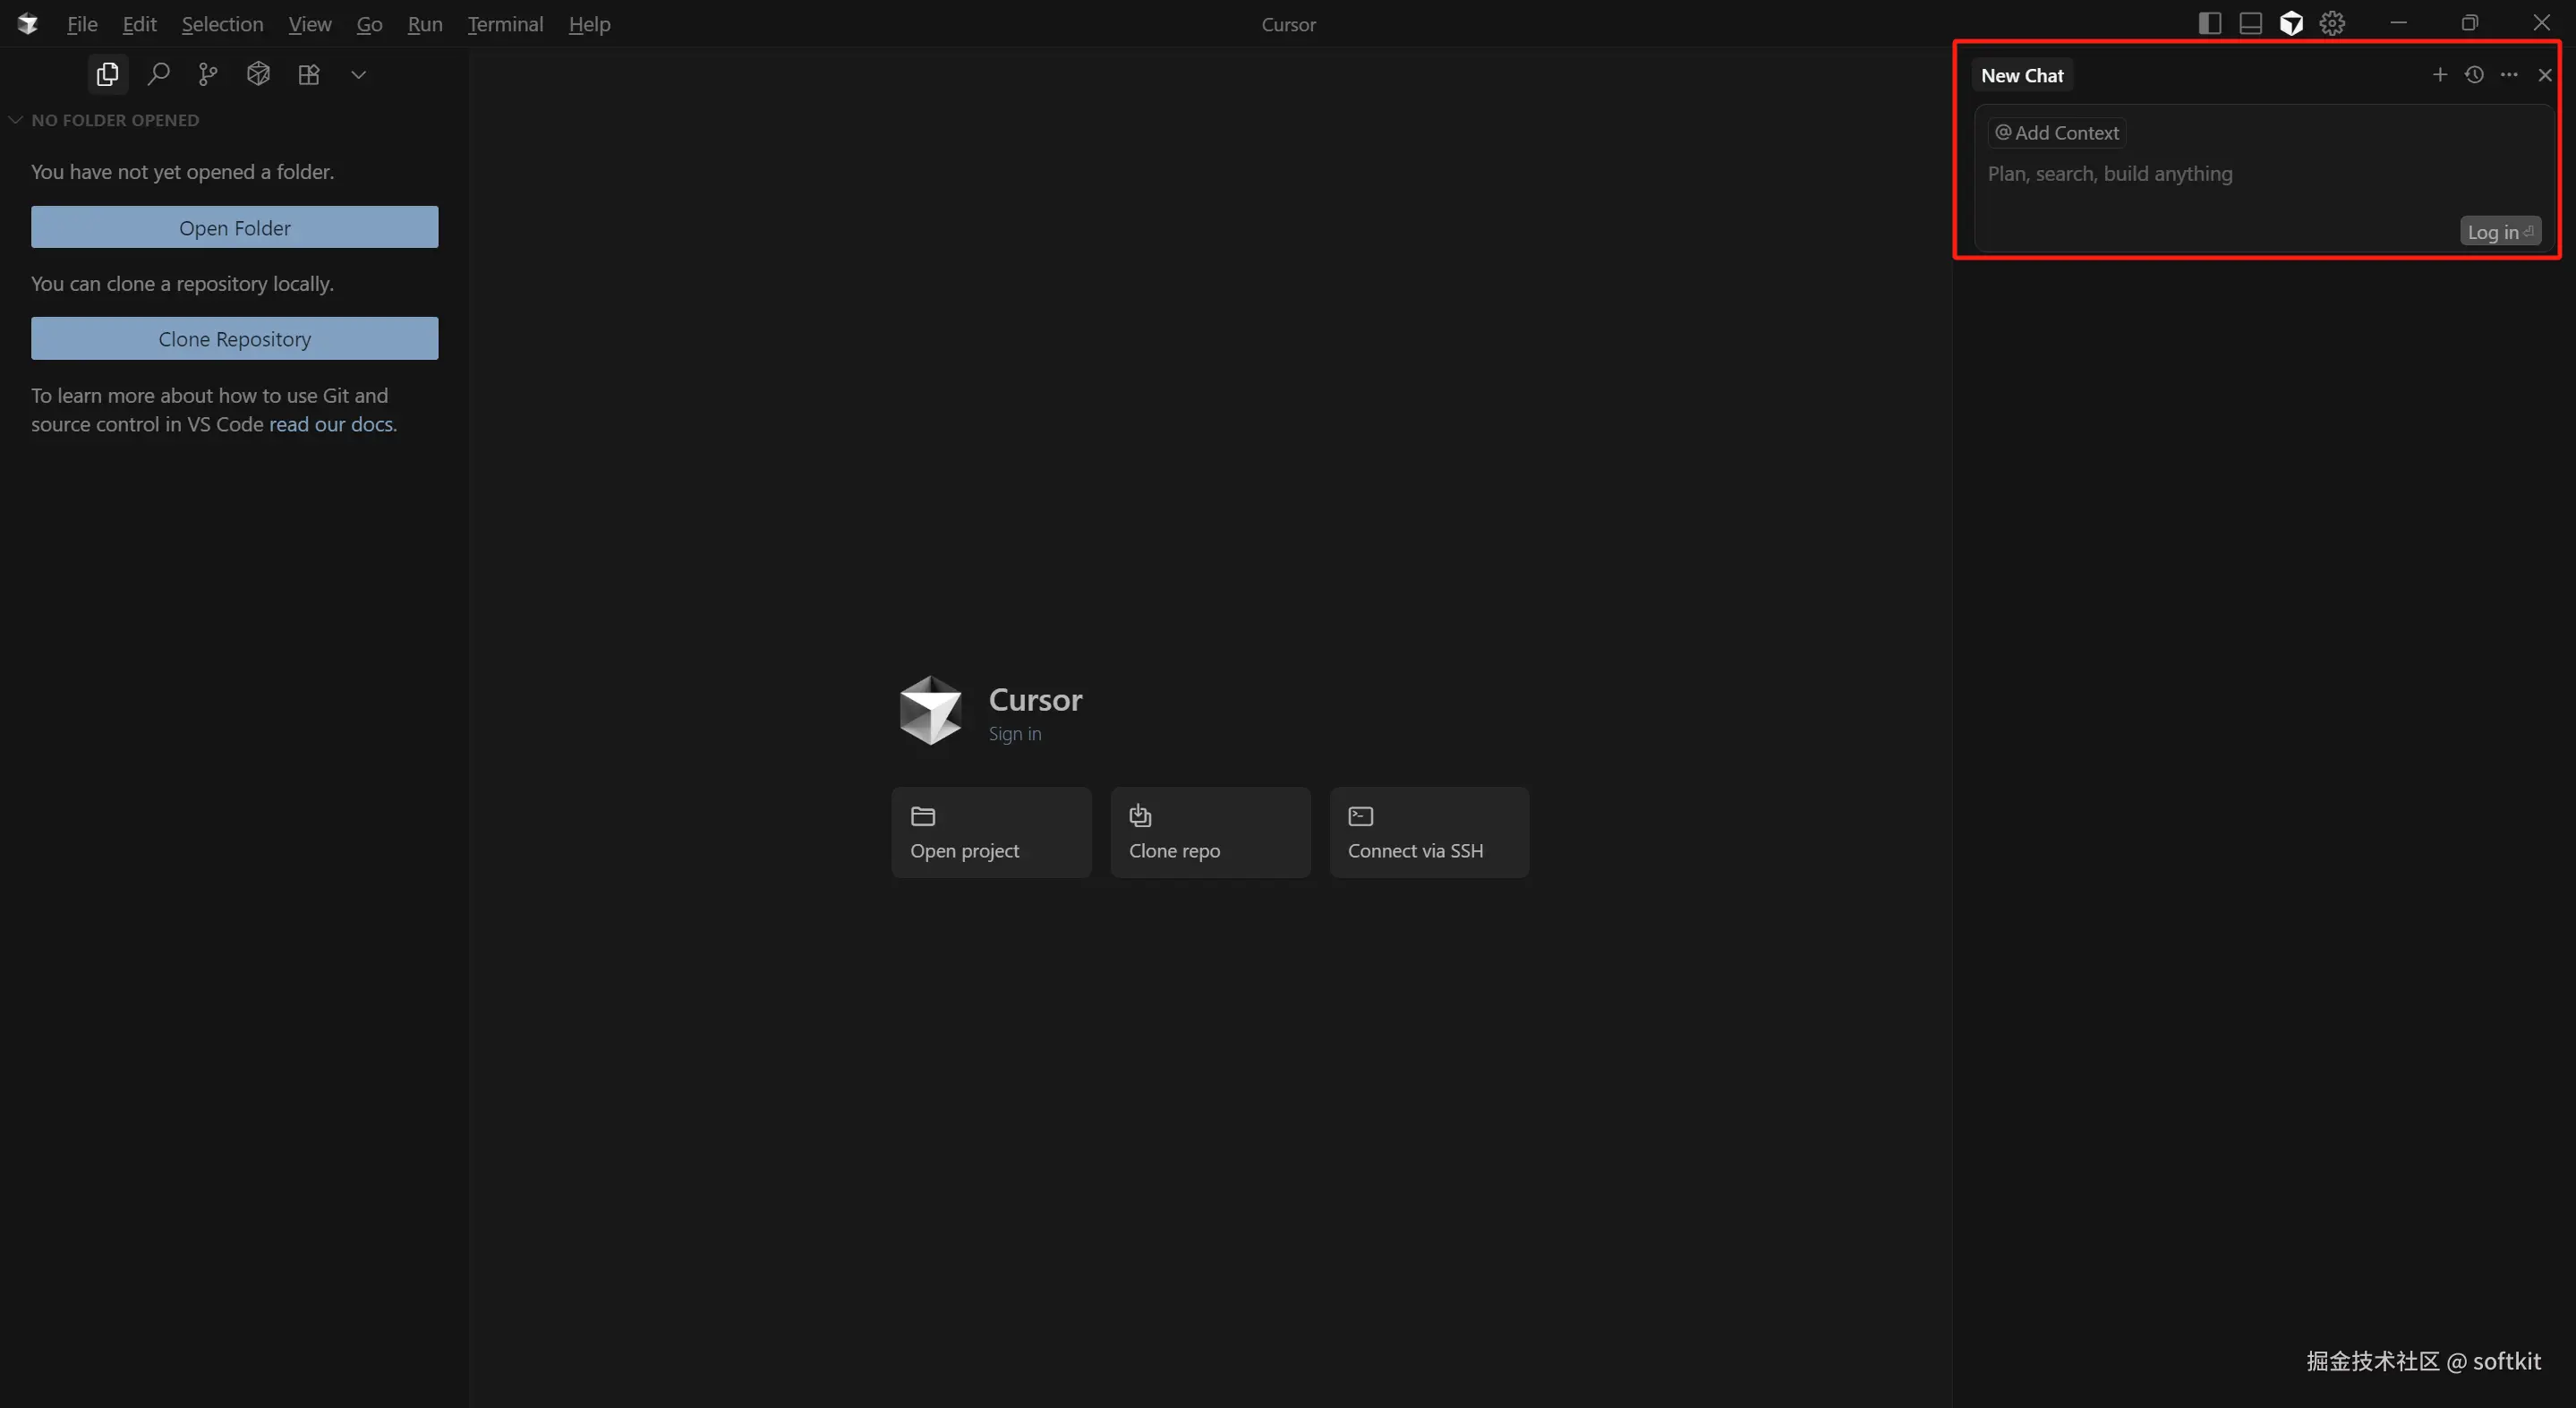Follow the read our docs link
This screenshot has height=1408, width=2576.
(331, 424)
